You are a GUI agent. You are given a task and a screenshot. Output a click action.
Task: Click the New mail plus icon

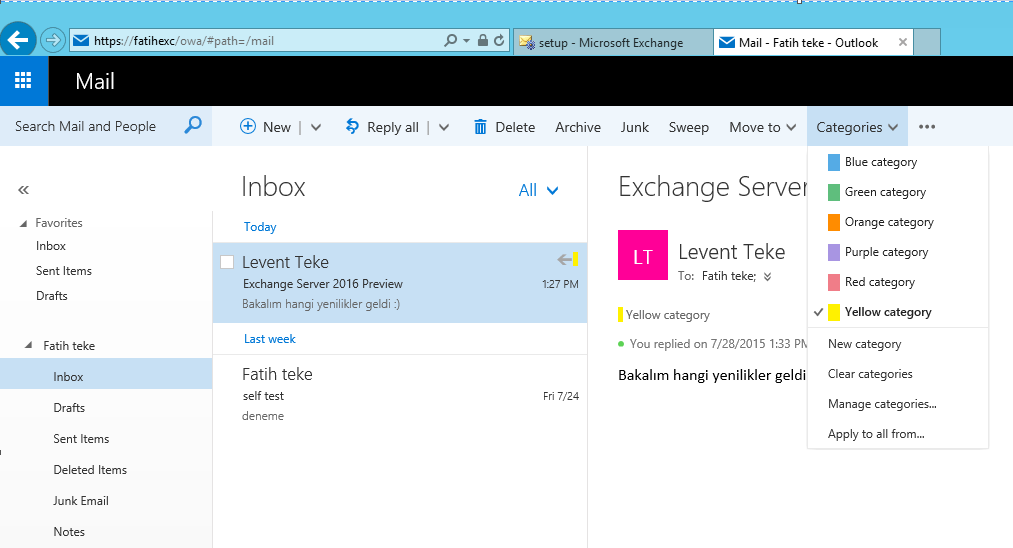point(248,127)
